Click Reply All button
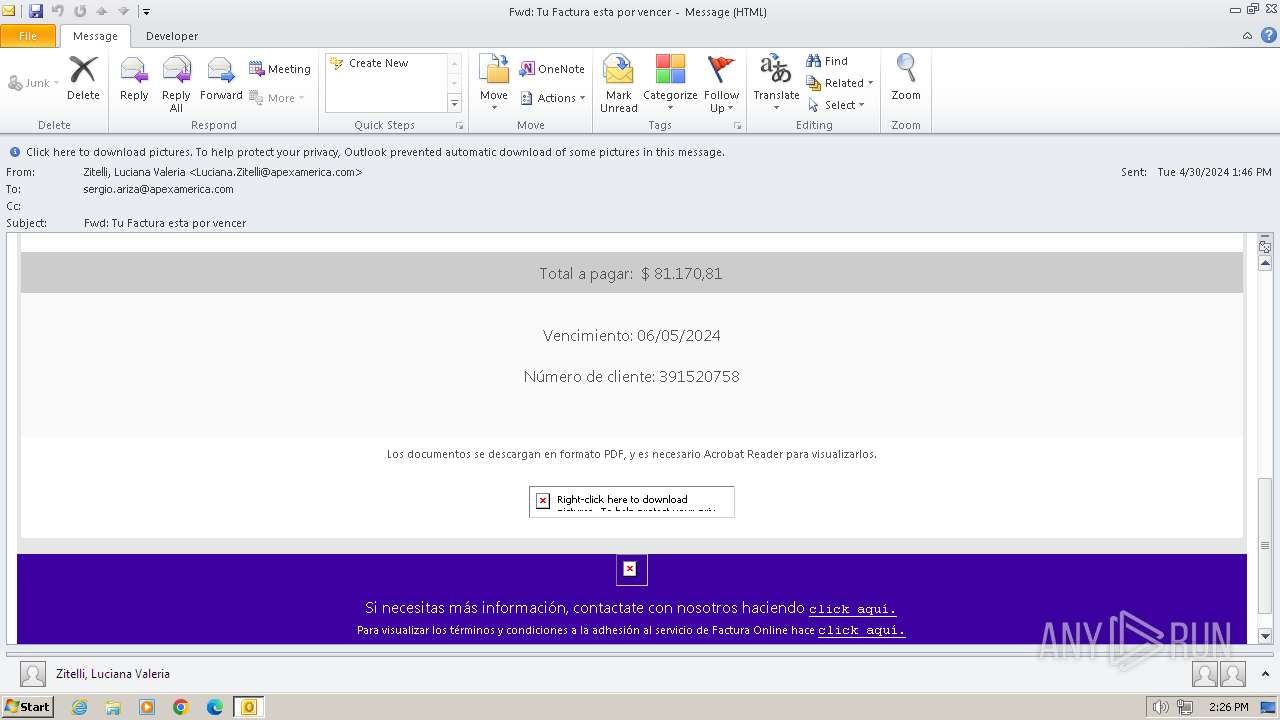The image size is (1280, 720). [176, 84]
